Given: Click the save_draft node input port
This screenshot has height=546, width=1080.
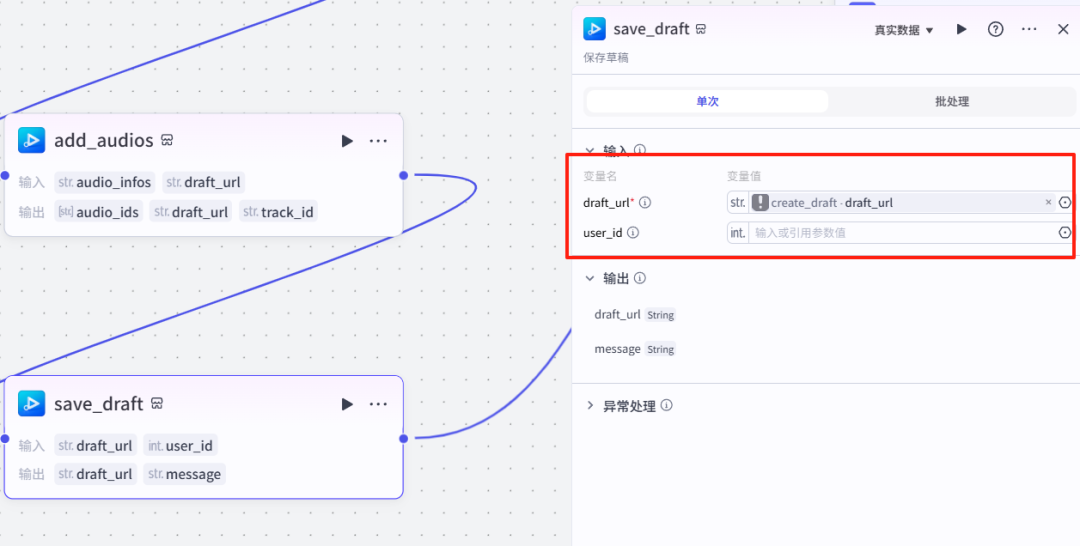Looking at the screenshot, I should (4, 439).
